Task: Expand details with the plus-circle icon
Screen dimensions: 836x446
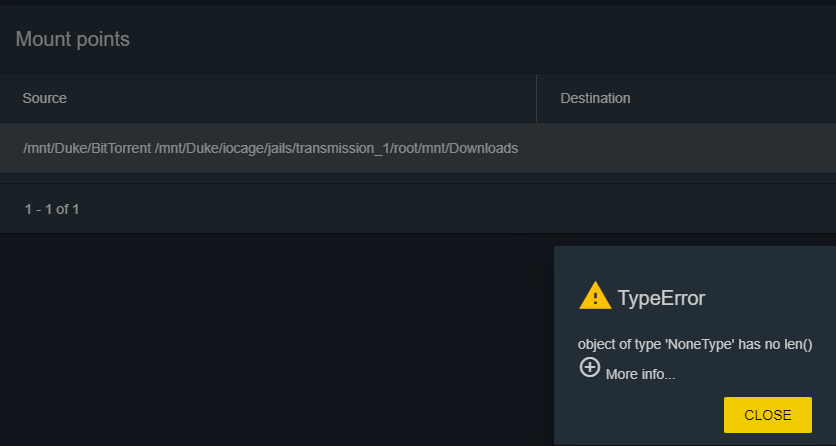Action: pos(590,367)
